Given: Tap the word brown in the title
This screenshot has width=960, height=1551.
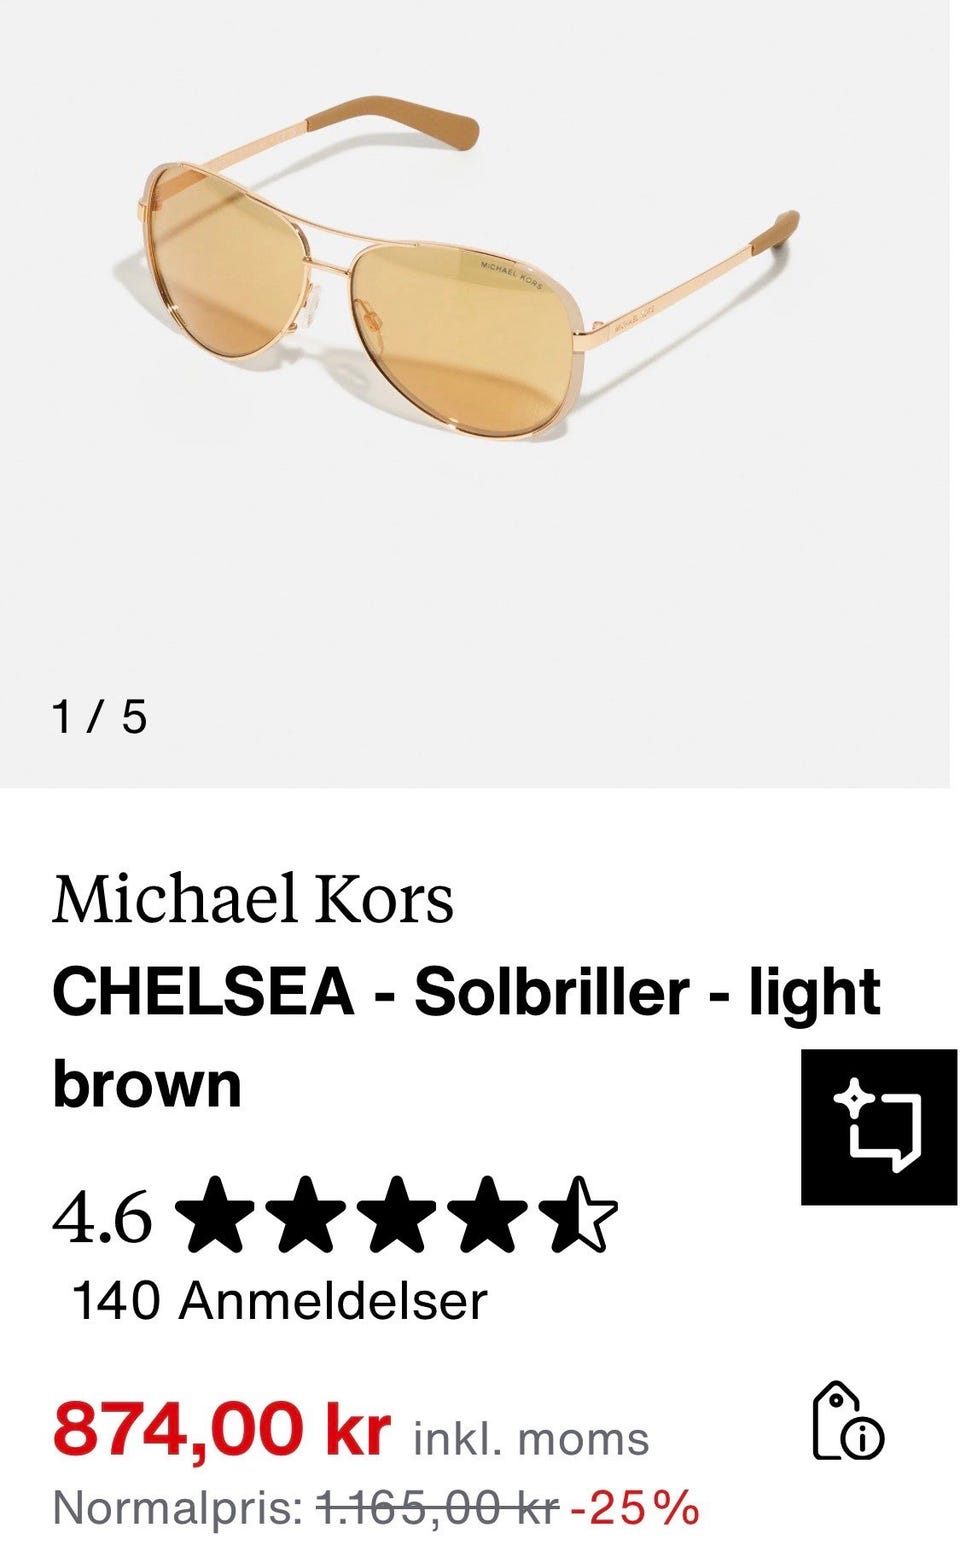Looking at the screenshot, I should click(147, 1084).
